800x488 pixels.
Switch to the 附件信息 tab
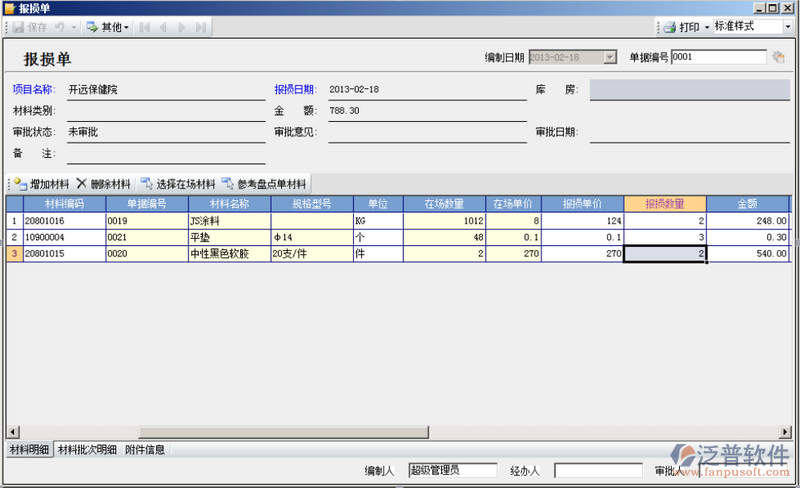coord(145,450)
